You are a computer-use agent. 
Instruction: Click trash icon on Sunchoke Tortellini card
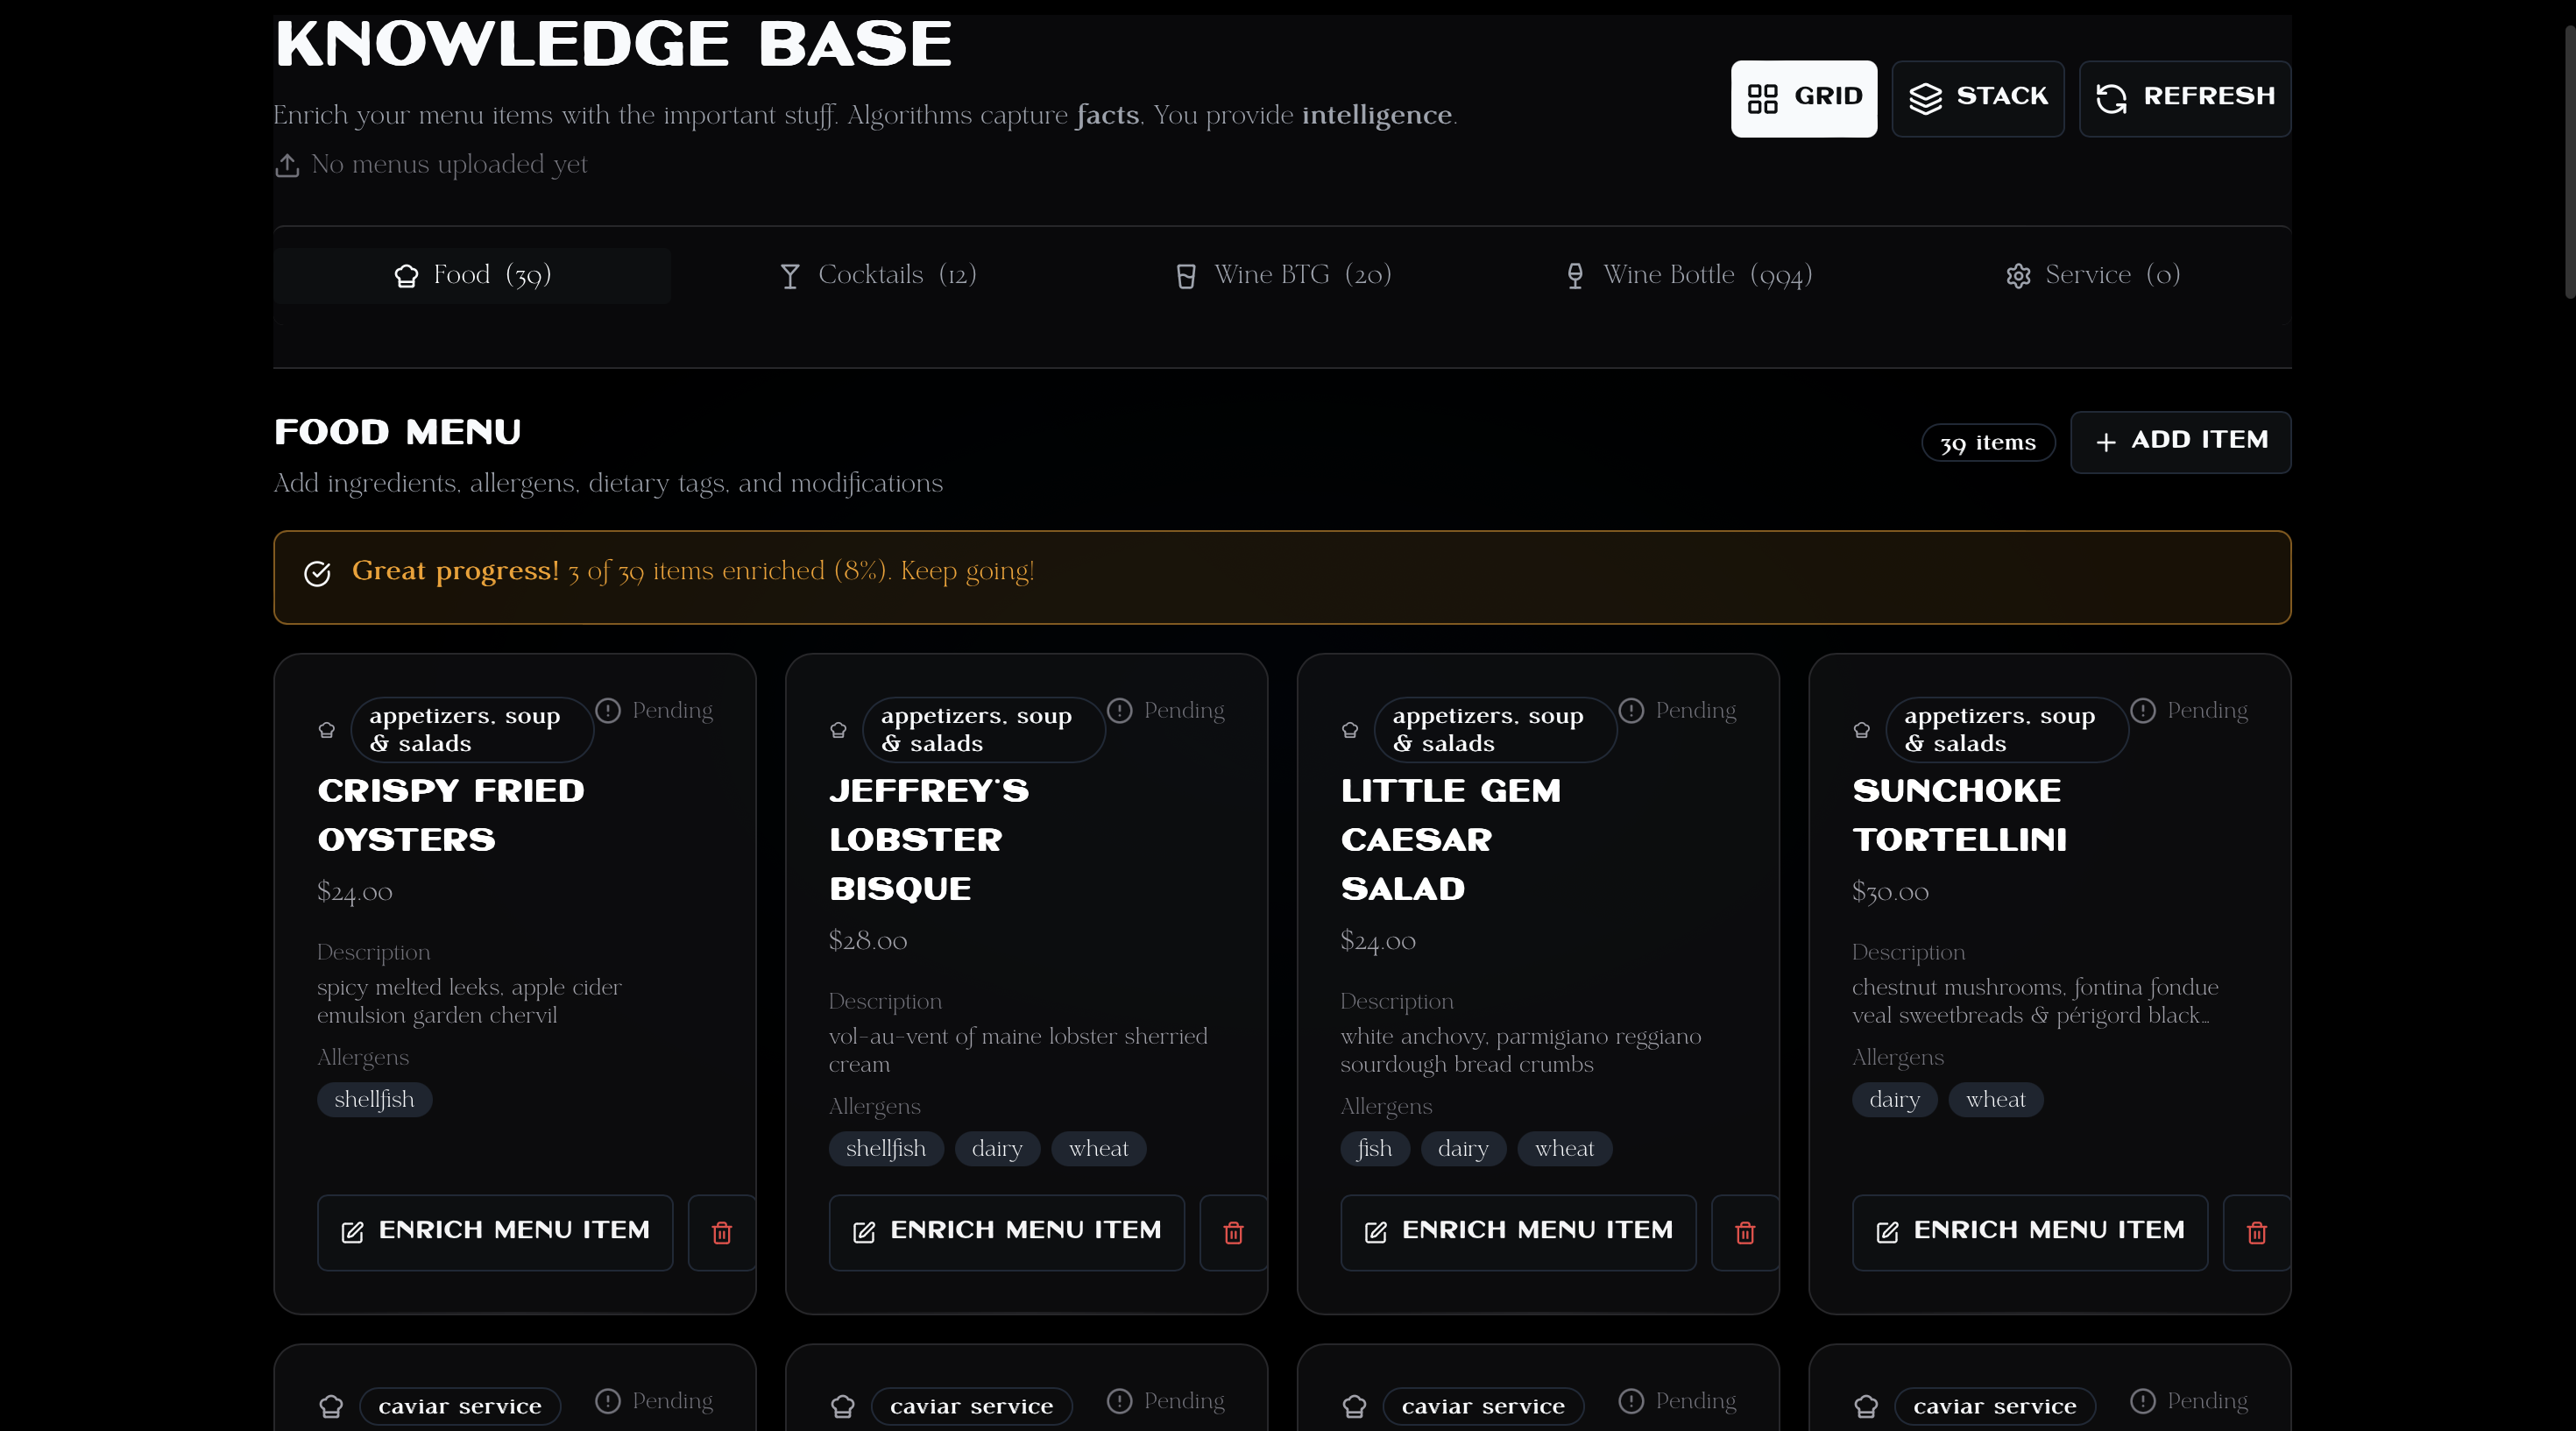tap(2256, 1232)
